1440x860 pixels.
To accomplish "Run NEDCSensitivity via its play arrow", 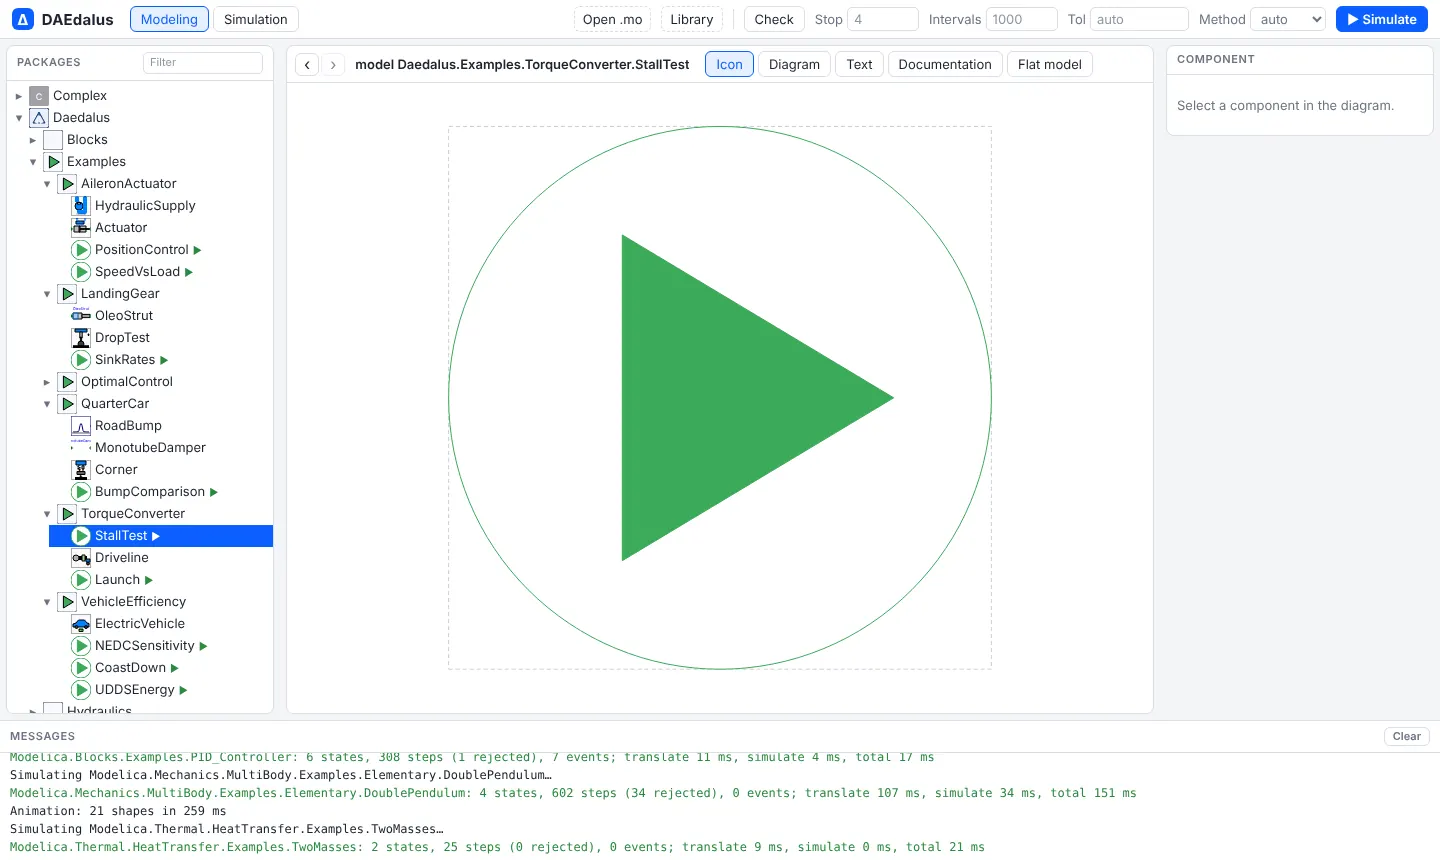I will (203, 646).
